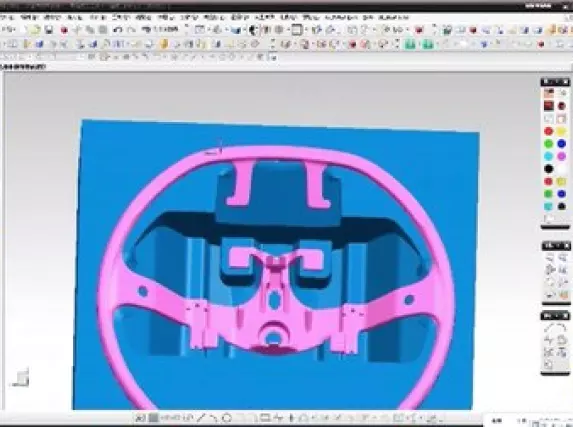Select the rectangle tool in the bottom toolbar
Image resolution: width=573 pixels, height=427 pixels.
[x=265, y=417]
